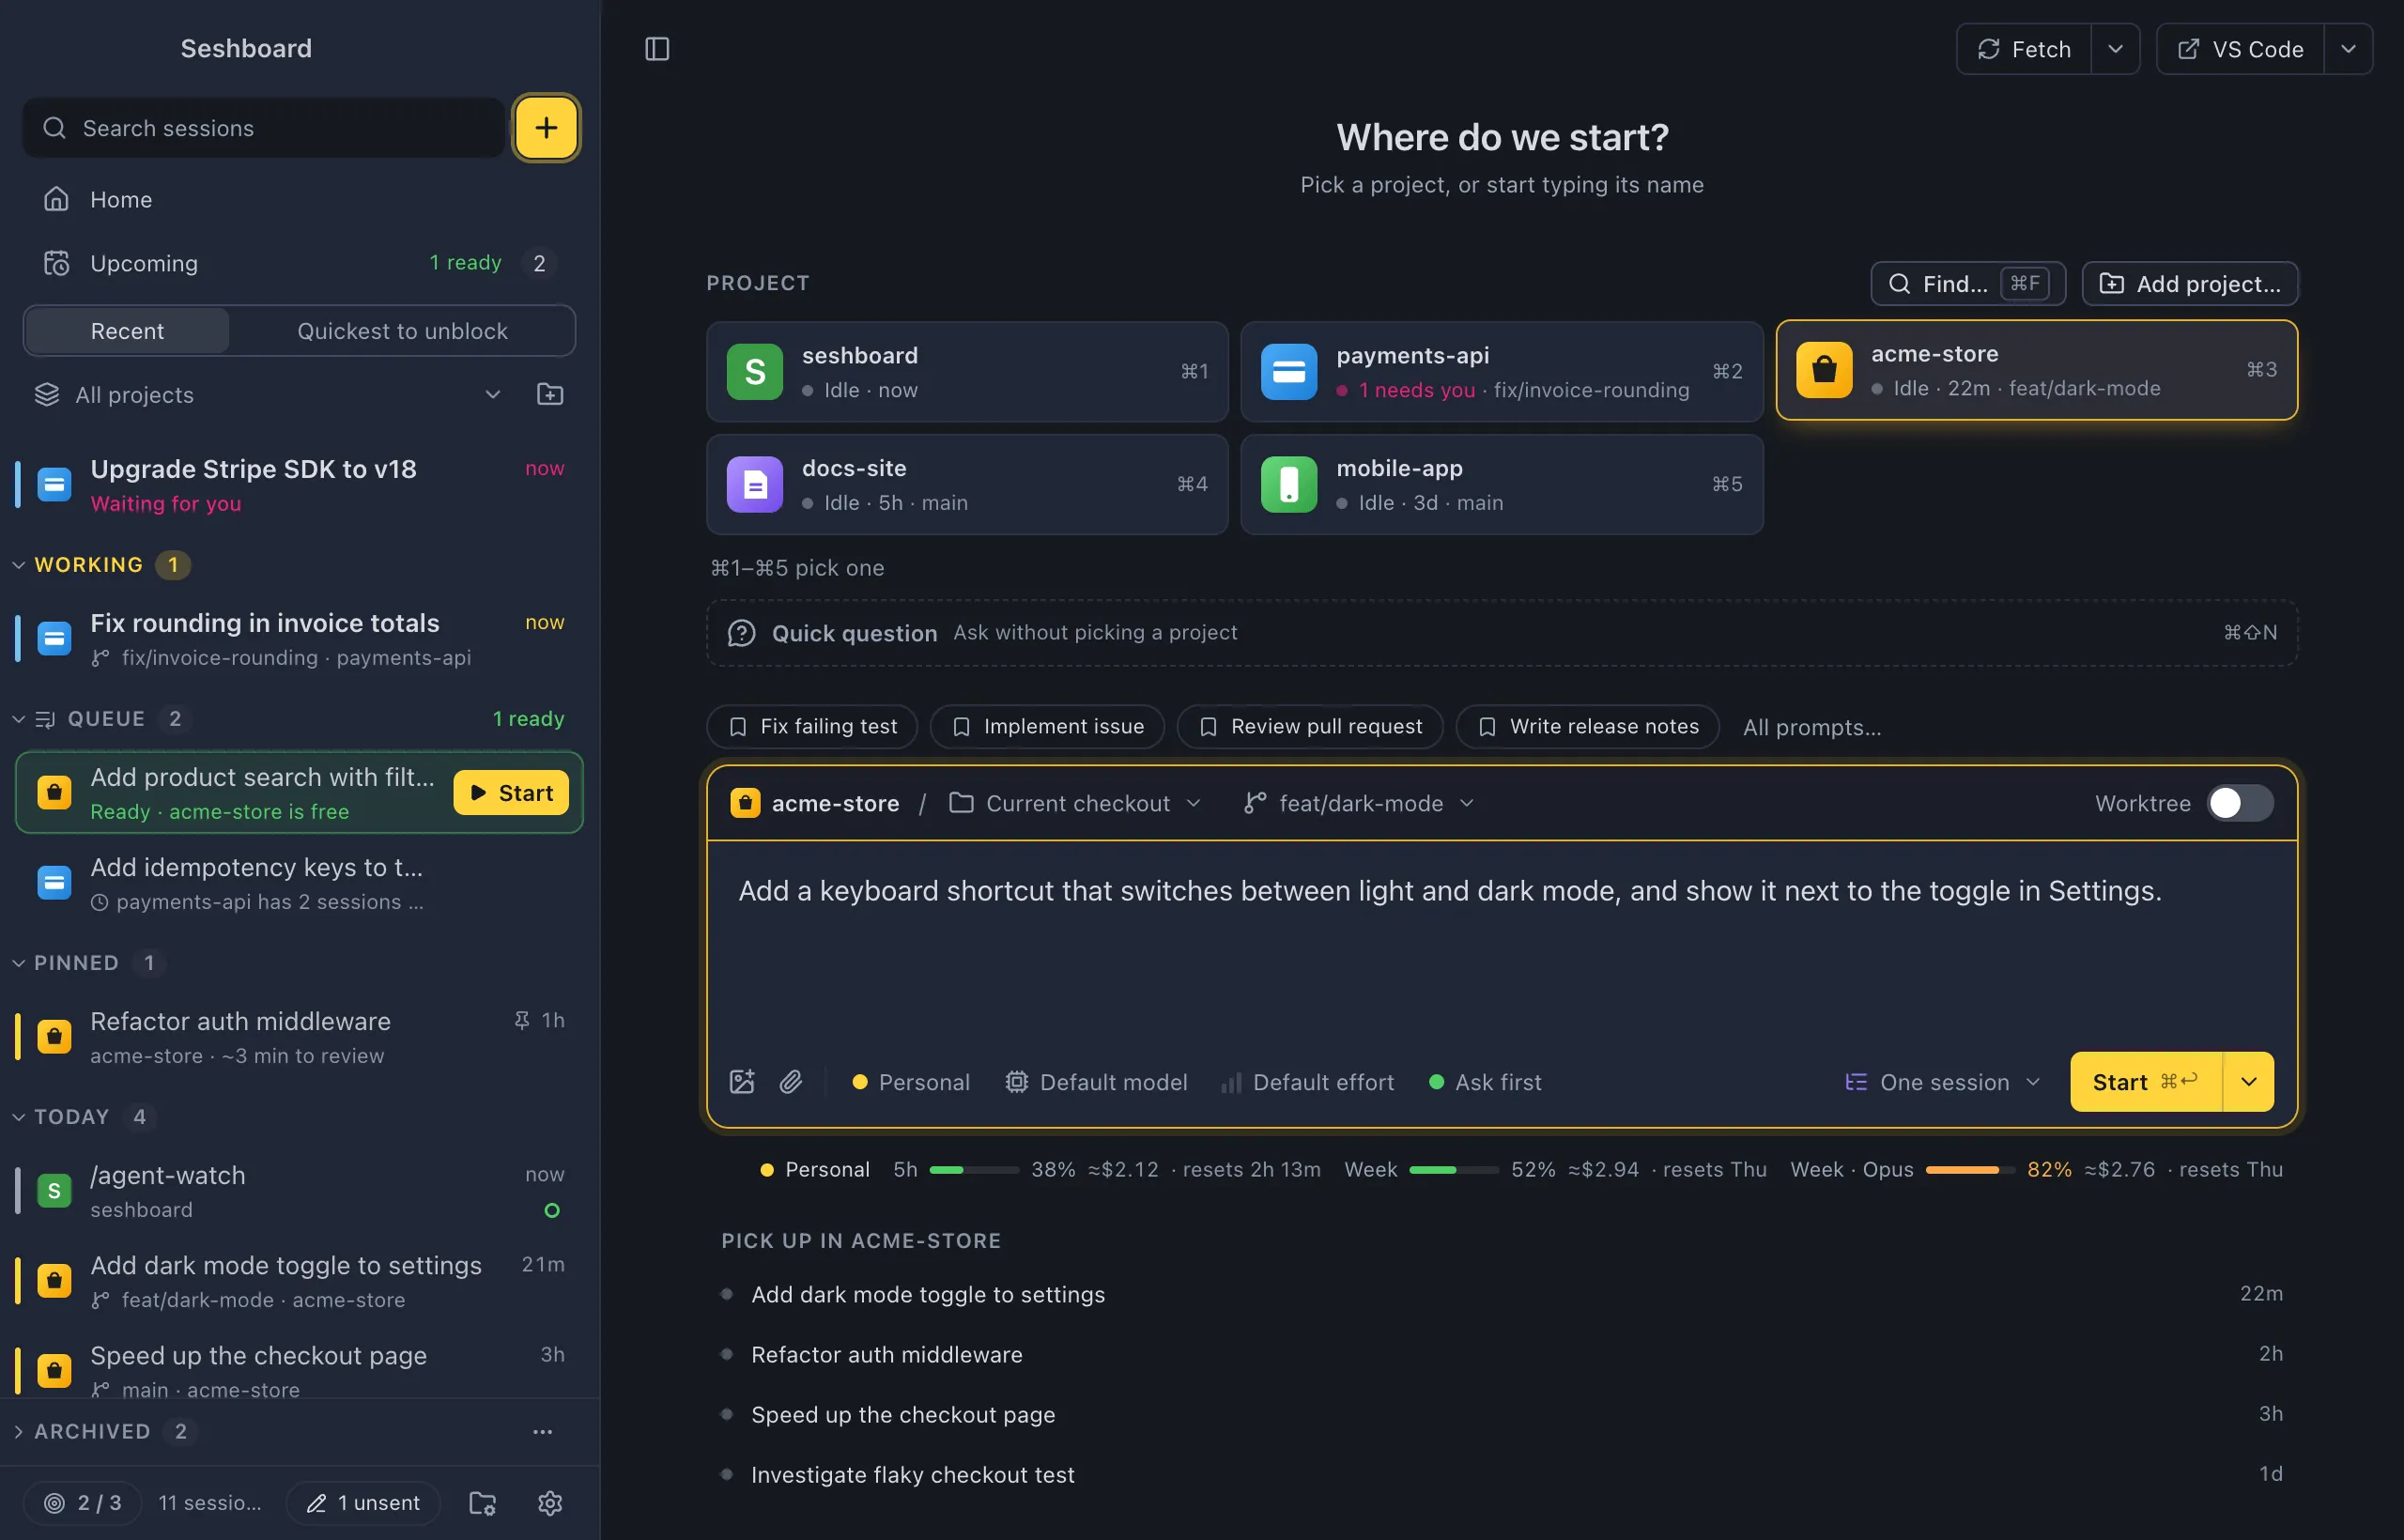The image size is (2404, 1540).
Task: Click the Start button on queued product search
Action: coord(511,792)
